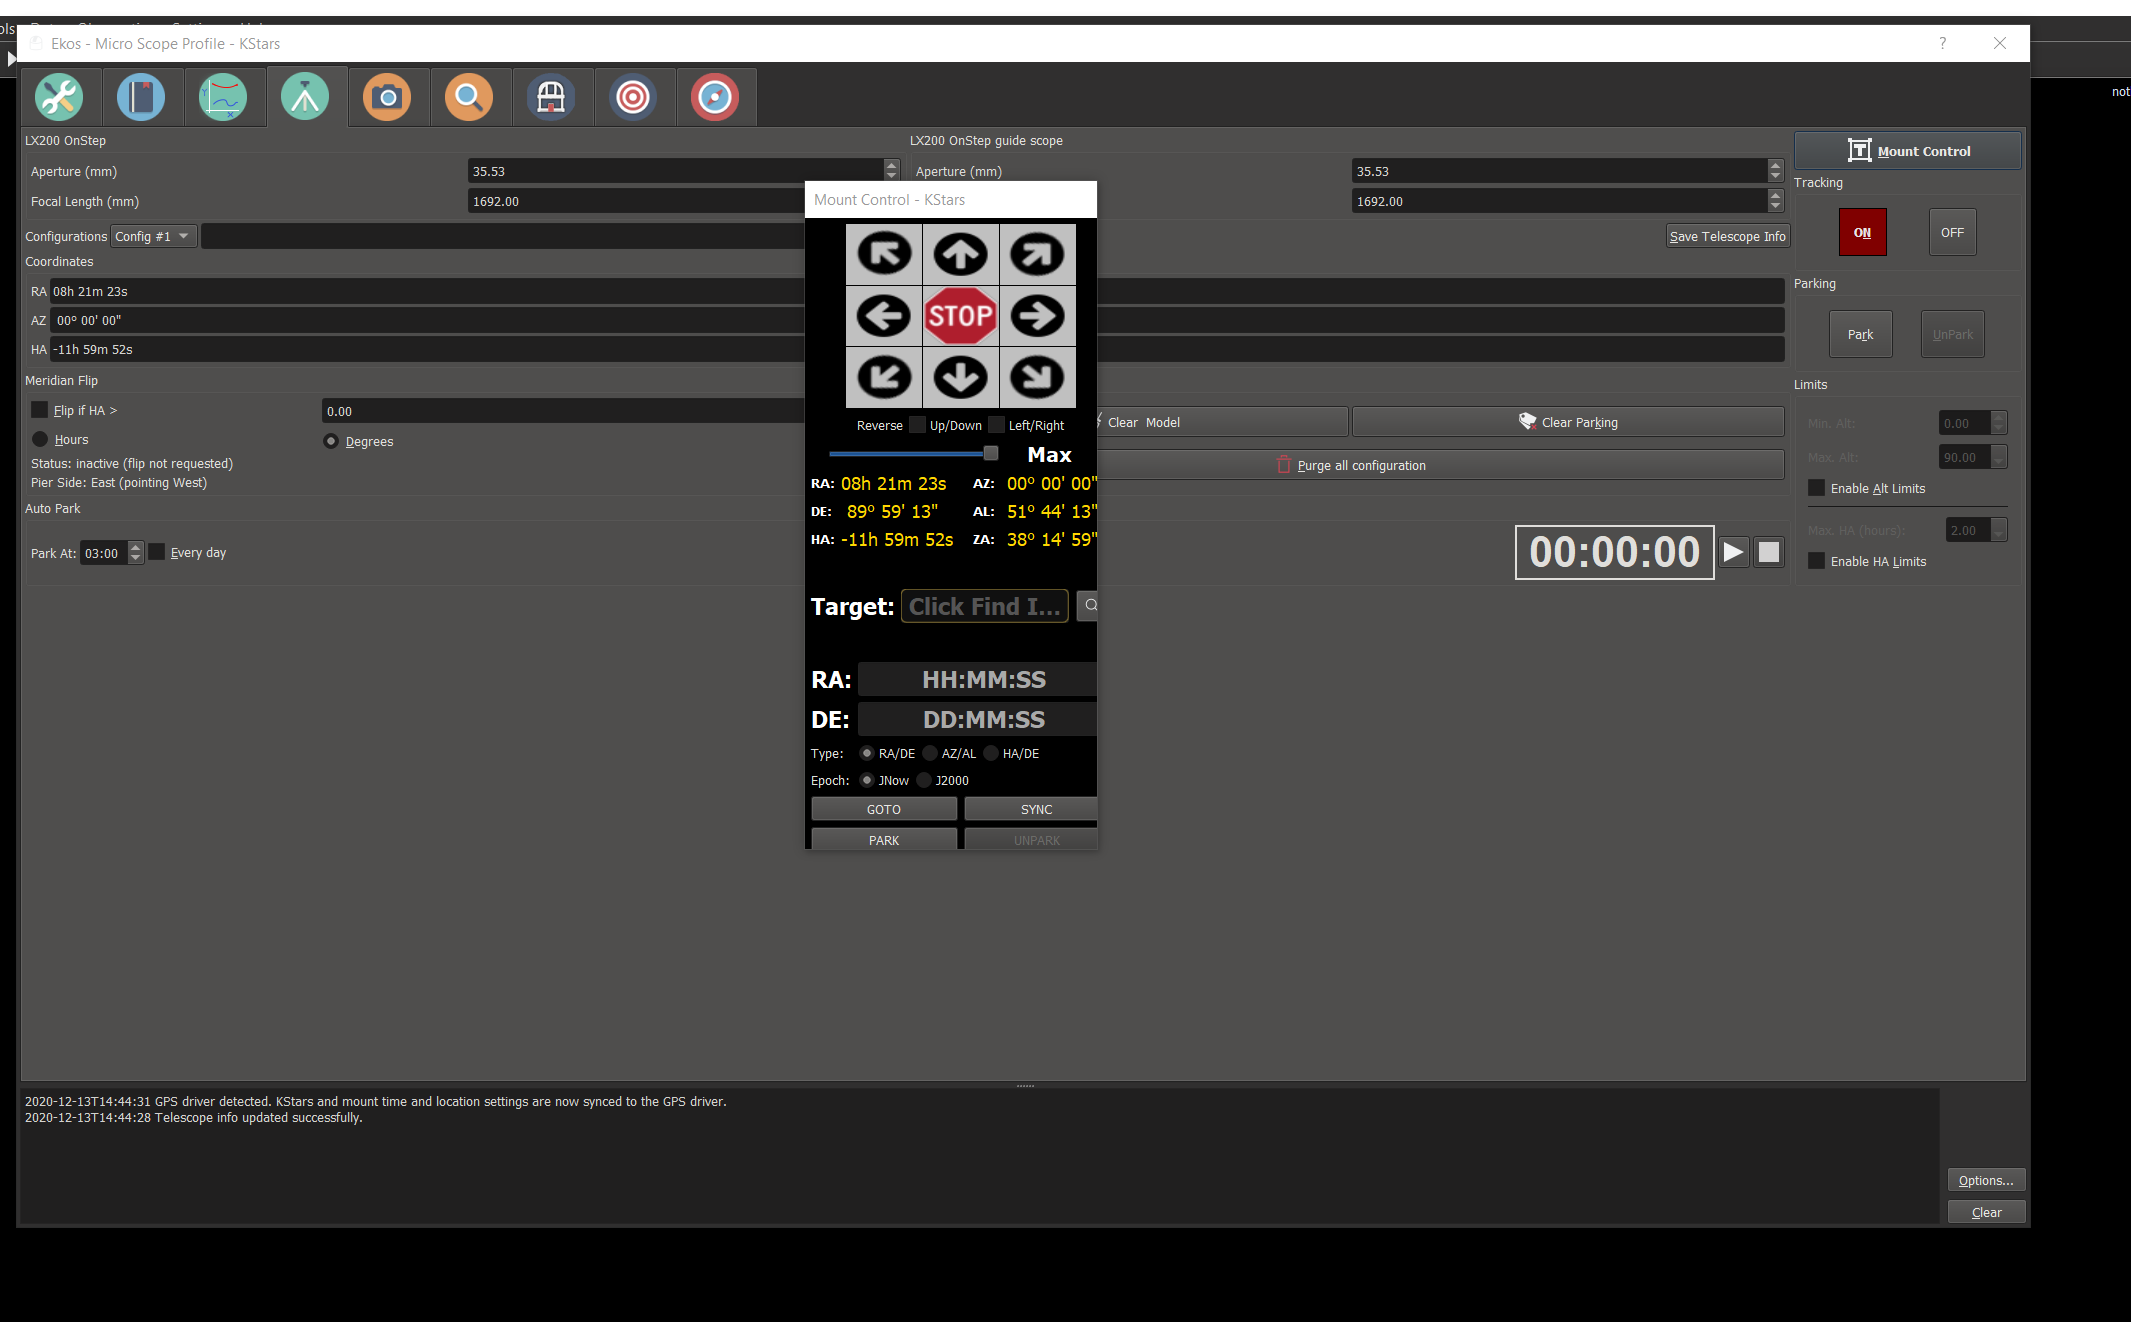The width and height of the screenshot is (2131, 1322).
Task: Enable the Flip if HA checkbox
Action: 40,410
